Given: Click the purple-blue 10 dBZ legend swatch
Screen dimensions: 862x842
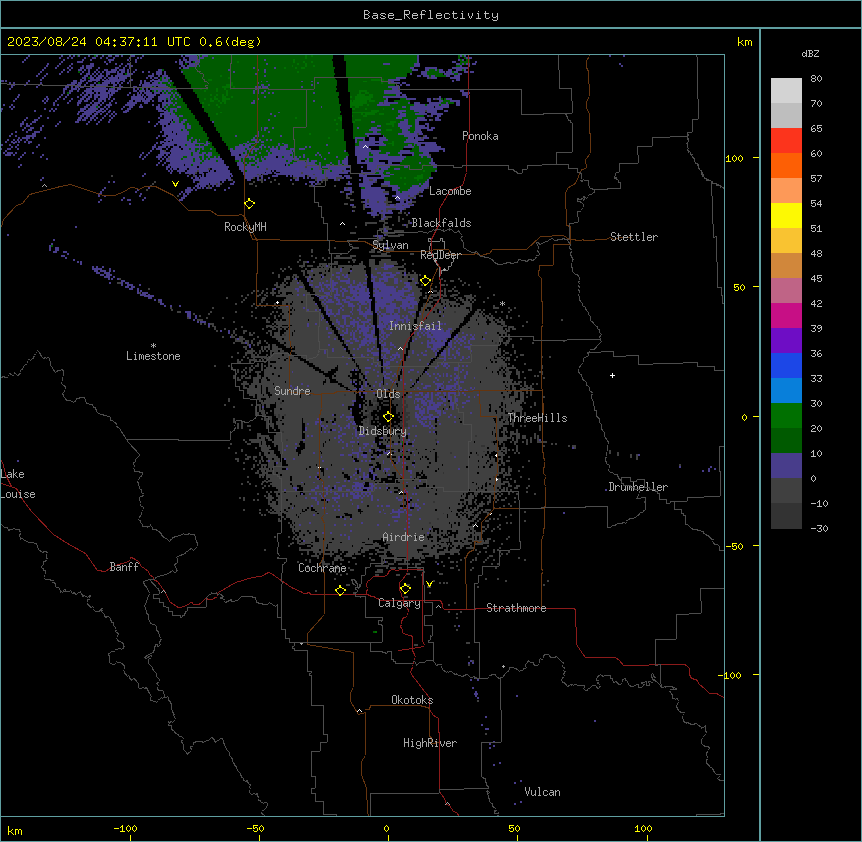Looking at the screenshot, I should click(786, 466).
